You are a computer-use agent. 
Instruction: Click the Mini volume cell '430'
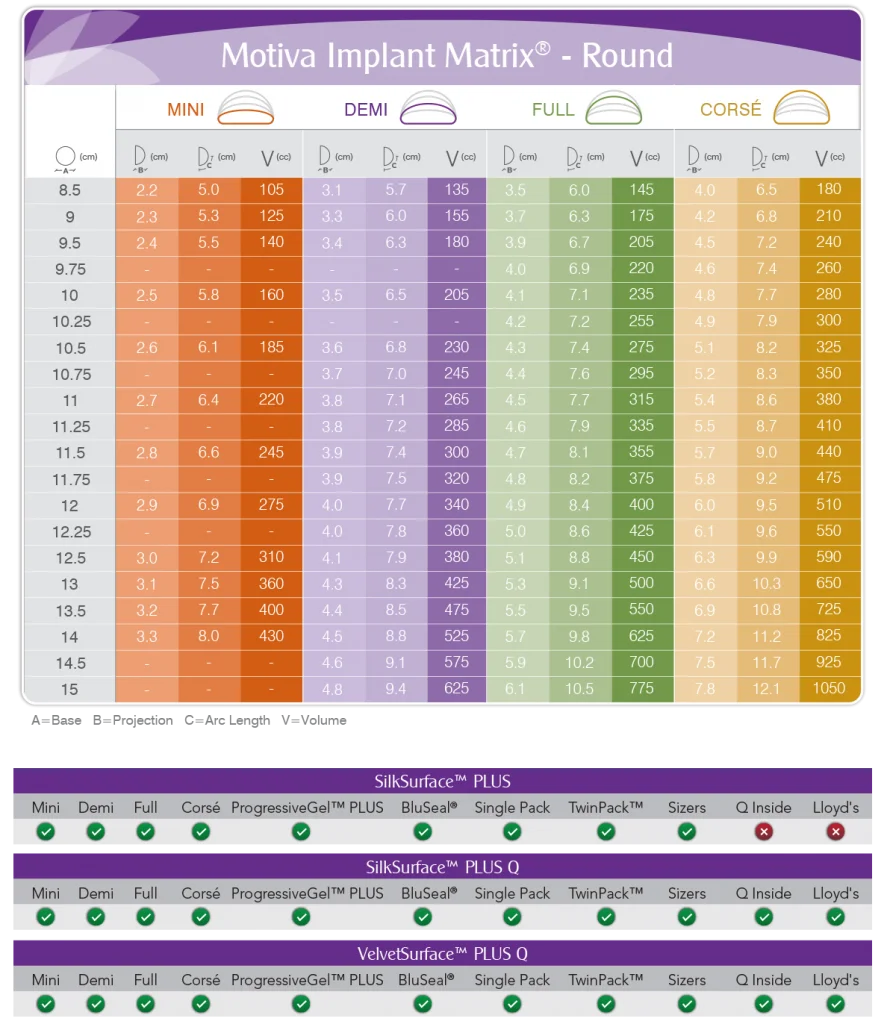coord(271,635)
